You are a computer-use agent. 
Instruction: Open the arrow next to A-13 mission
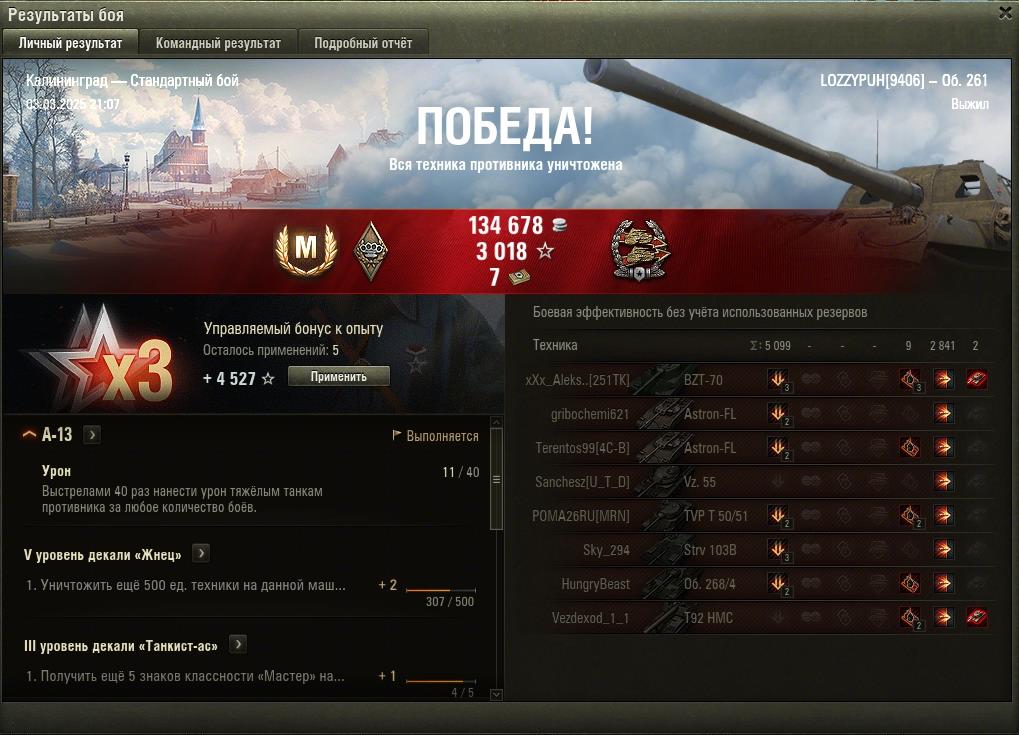[92, 435]
